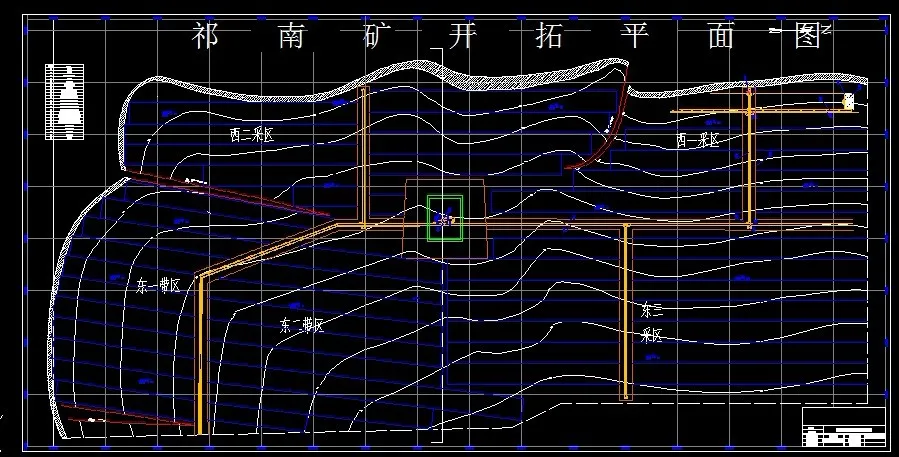Select title character 南

292,37
